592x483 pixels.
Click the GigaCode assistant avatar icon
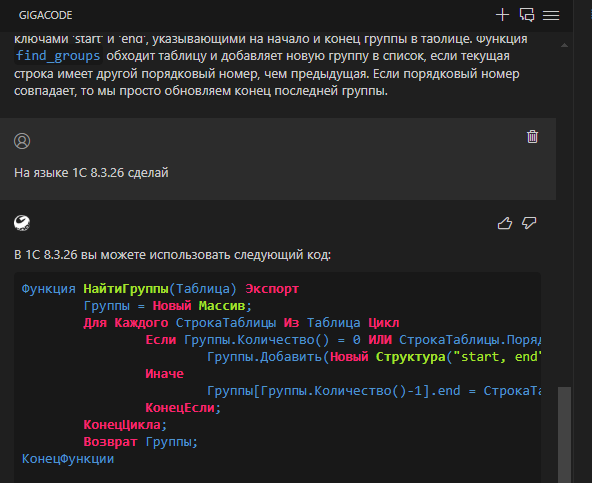point(22,223)
